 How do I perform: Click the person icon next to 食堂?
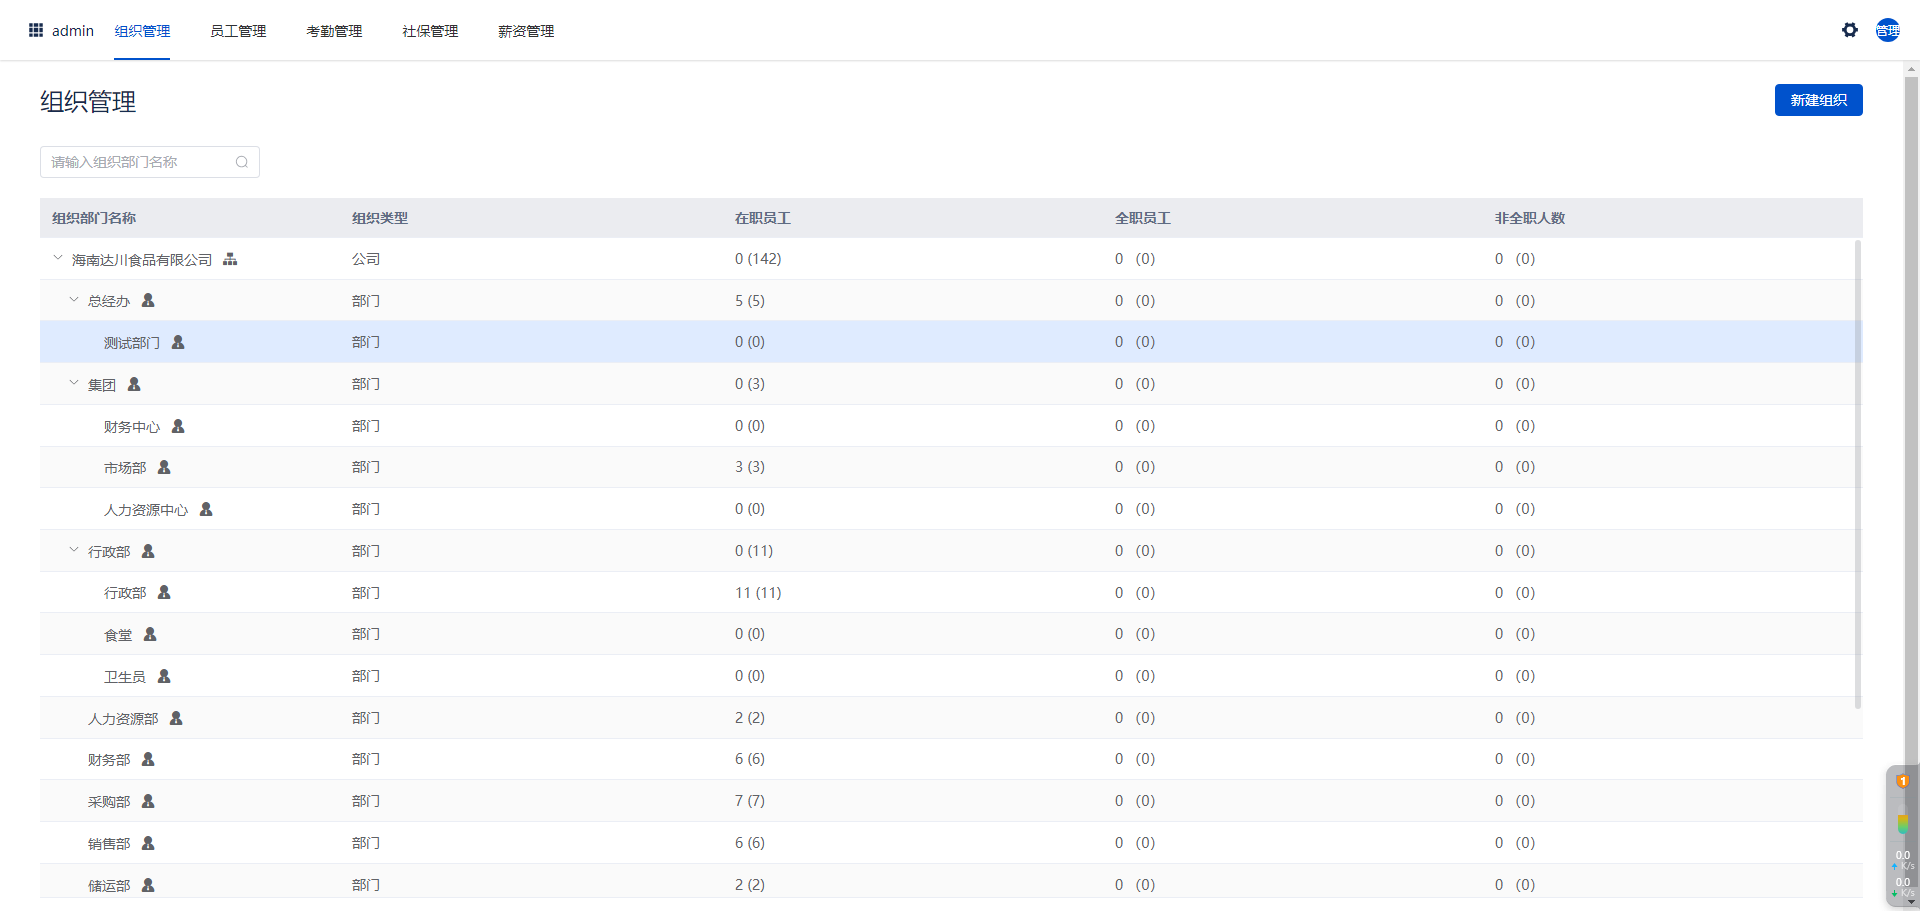[x=150, y=634]
